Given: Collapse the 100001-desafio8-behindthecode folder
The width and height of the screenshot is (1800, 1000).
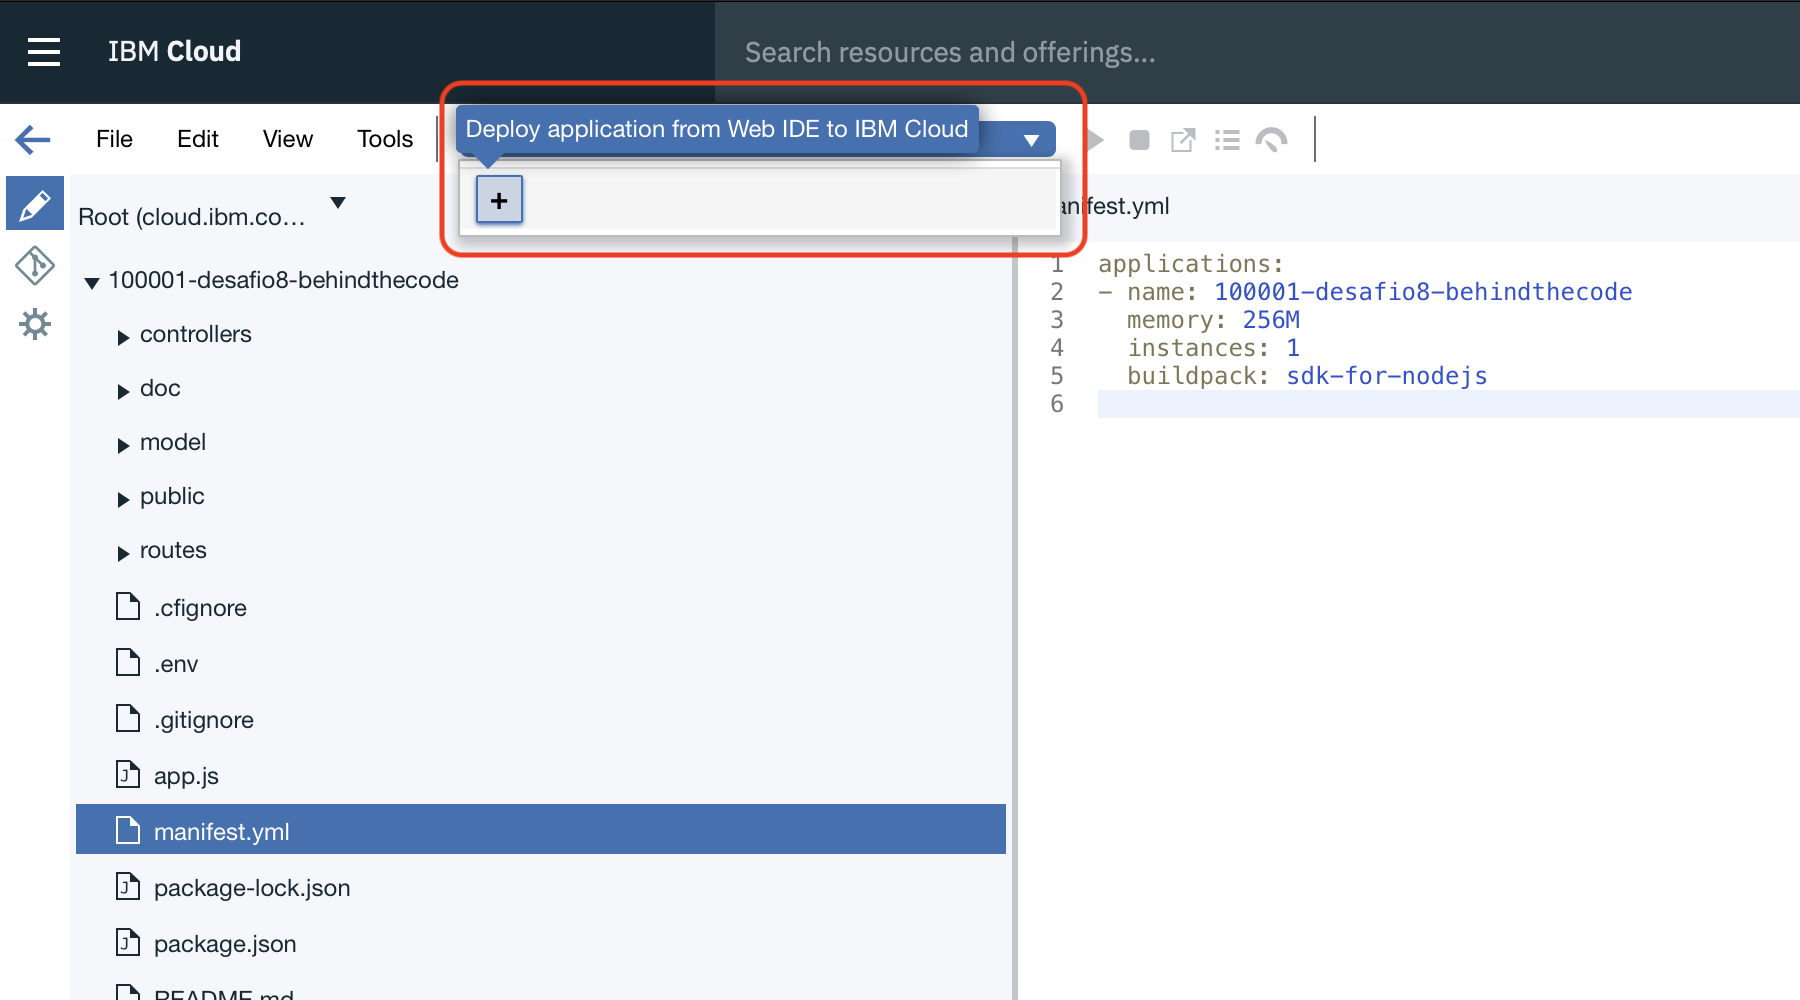Looking at the screenshot, I should tap(92, 283).
